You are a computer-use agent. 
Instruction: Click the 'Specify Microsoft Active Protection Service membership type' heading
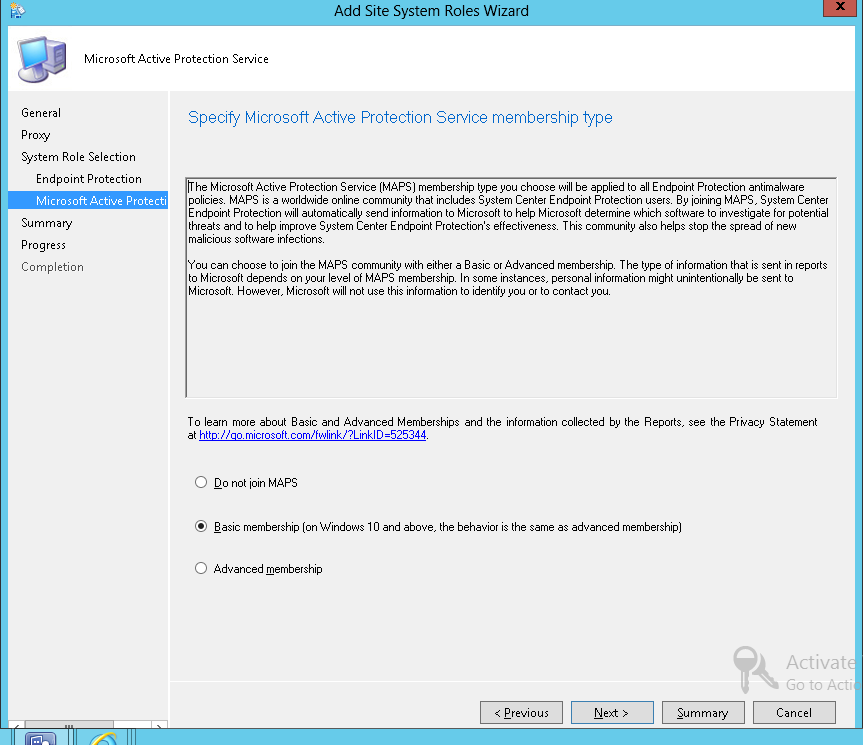click(400, 117)
